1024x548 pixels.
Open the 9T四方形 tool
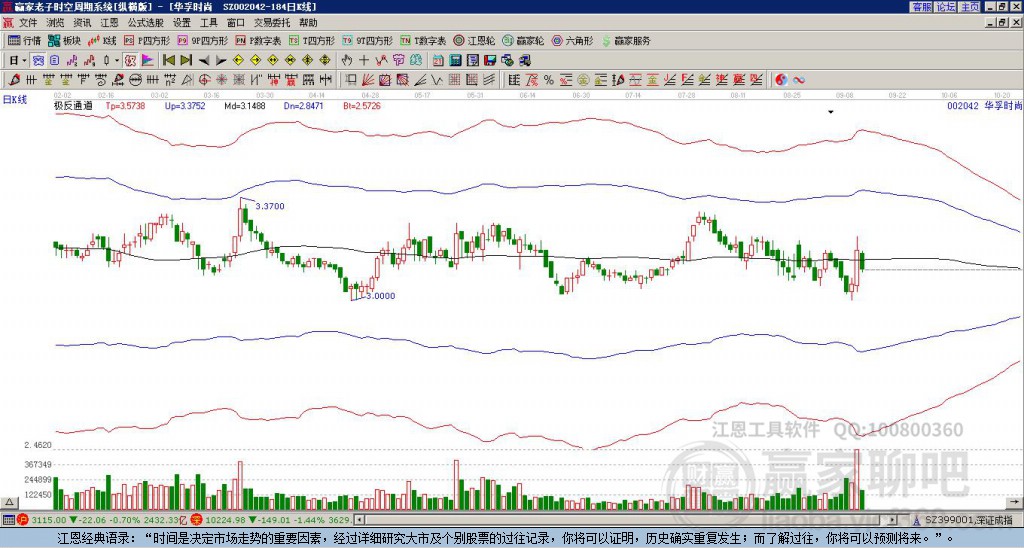367,40
